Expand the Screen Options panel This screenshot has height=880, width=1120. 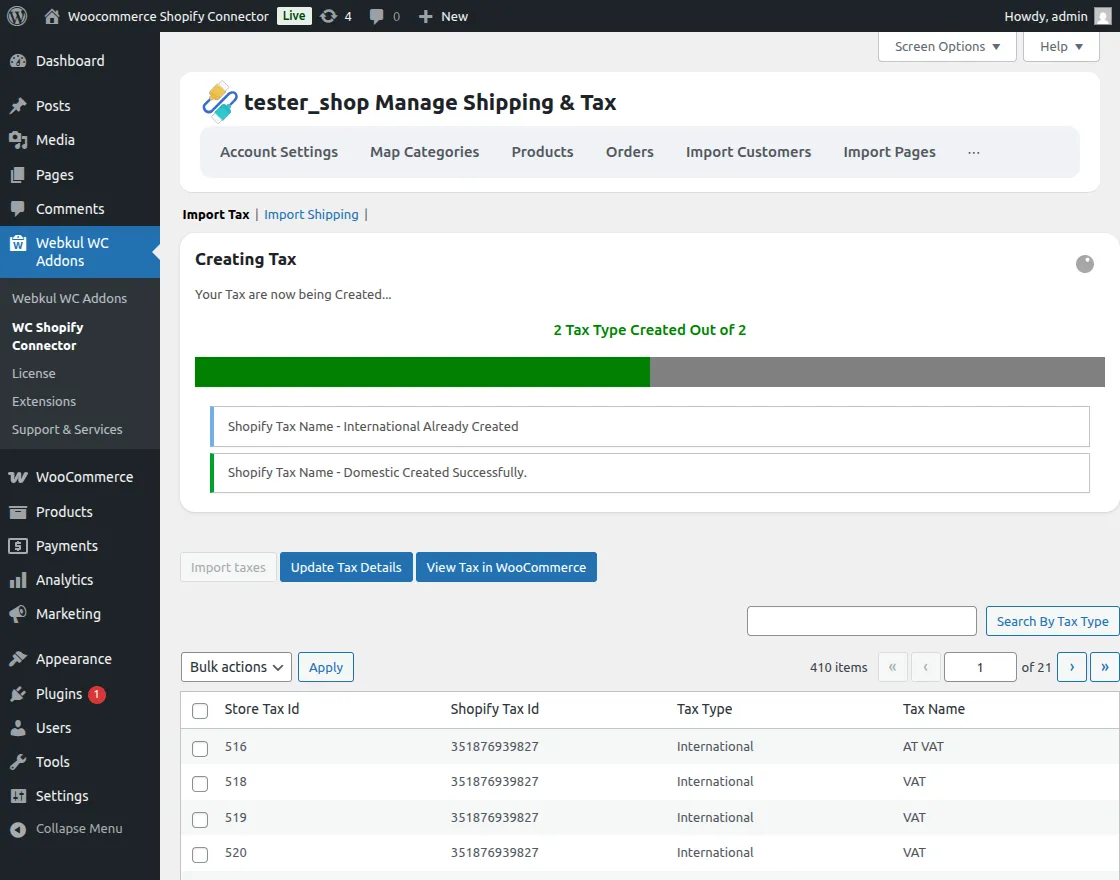(x=946, y=47)
